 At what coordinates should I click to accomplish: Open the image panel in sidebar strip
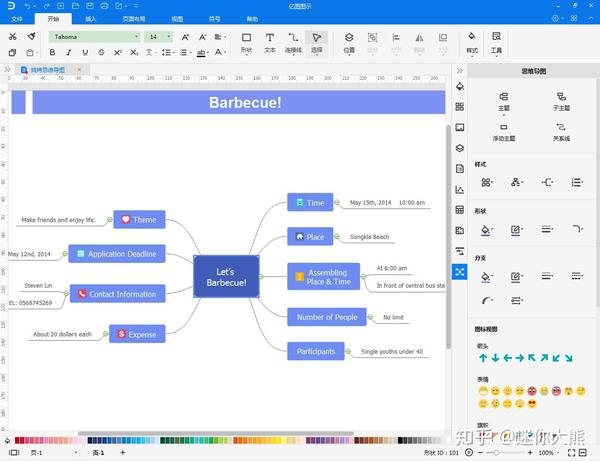pos(460,127)
